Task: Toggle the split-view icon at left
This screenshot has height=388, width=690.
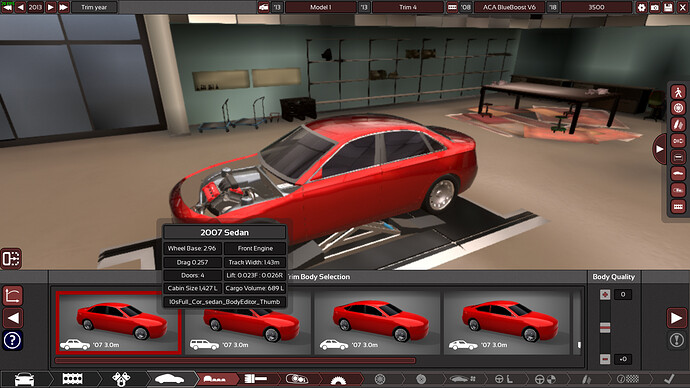Action: click(11, 258)
